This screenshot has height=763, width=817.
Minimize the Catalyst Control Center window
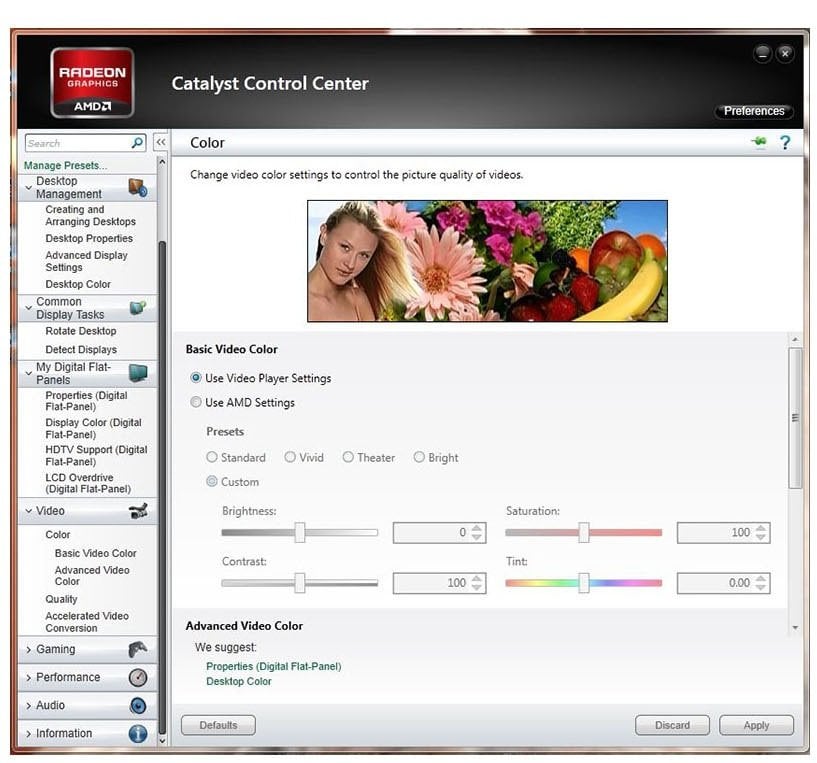(x=763, y=53)
